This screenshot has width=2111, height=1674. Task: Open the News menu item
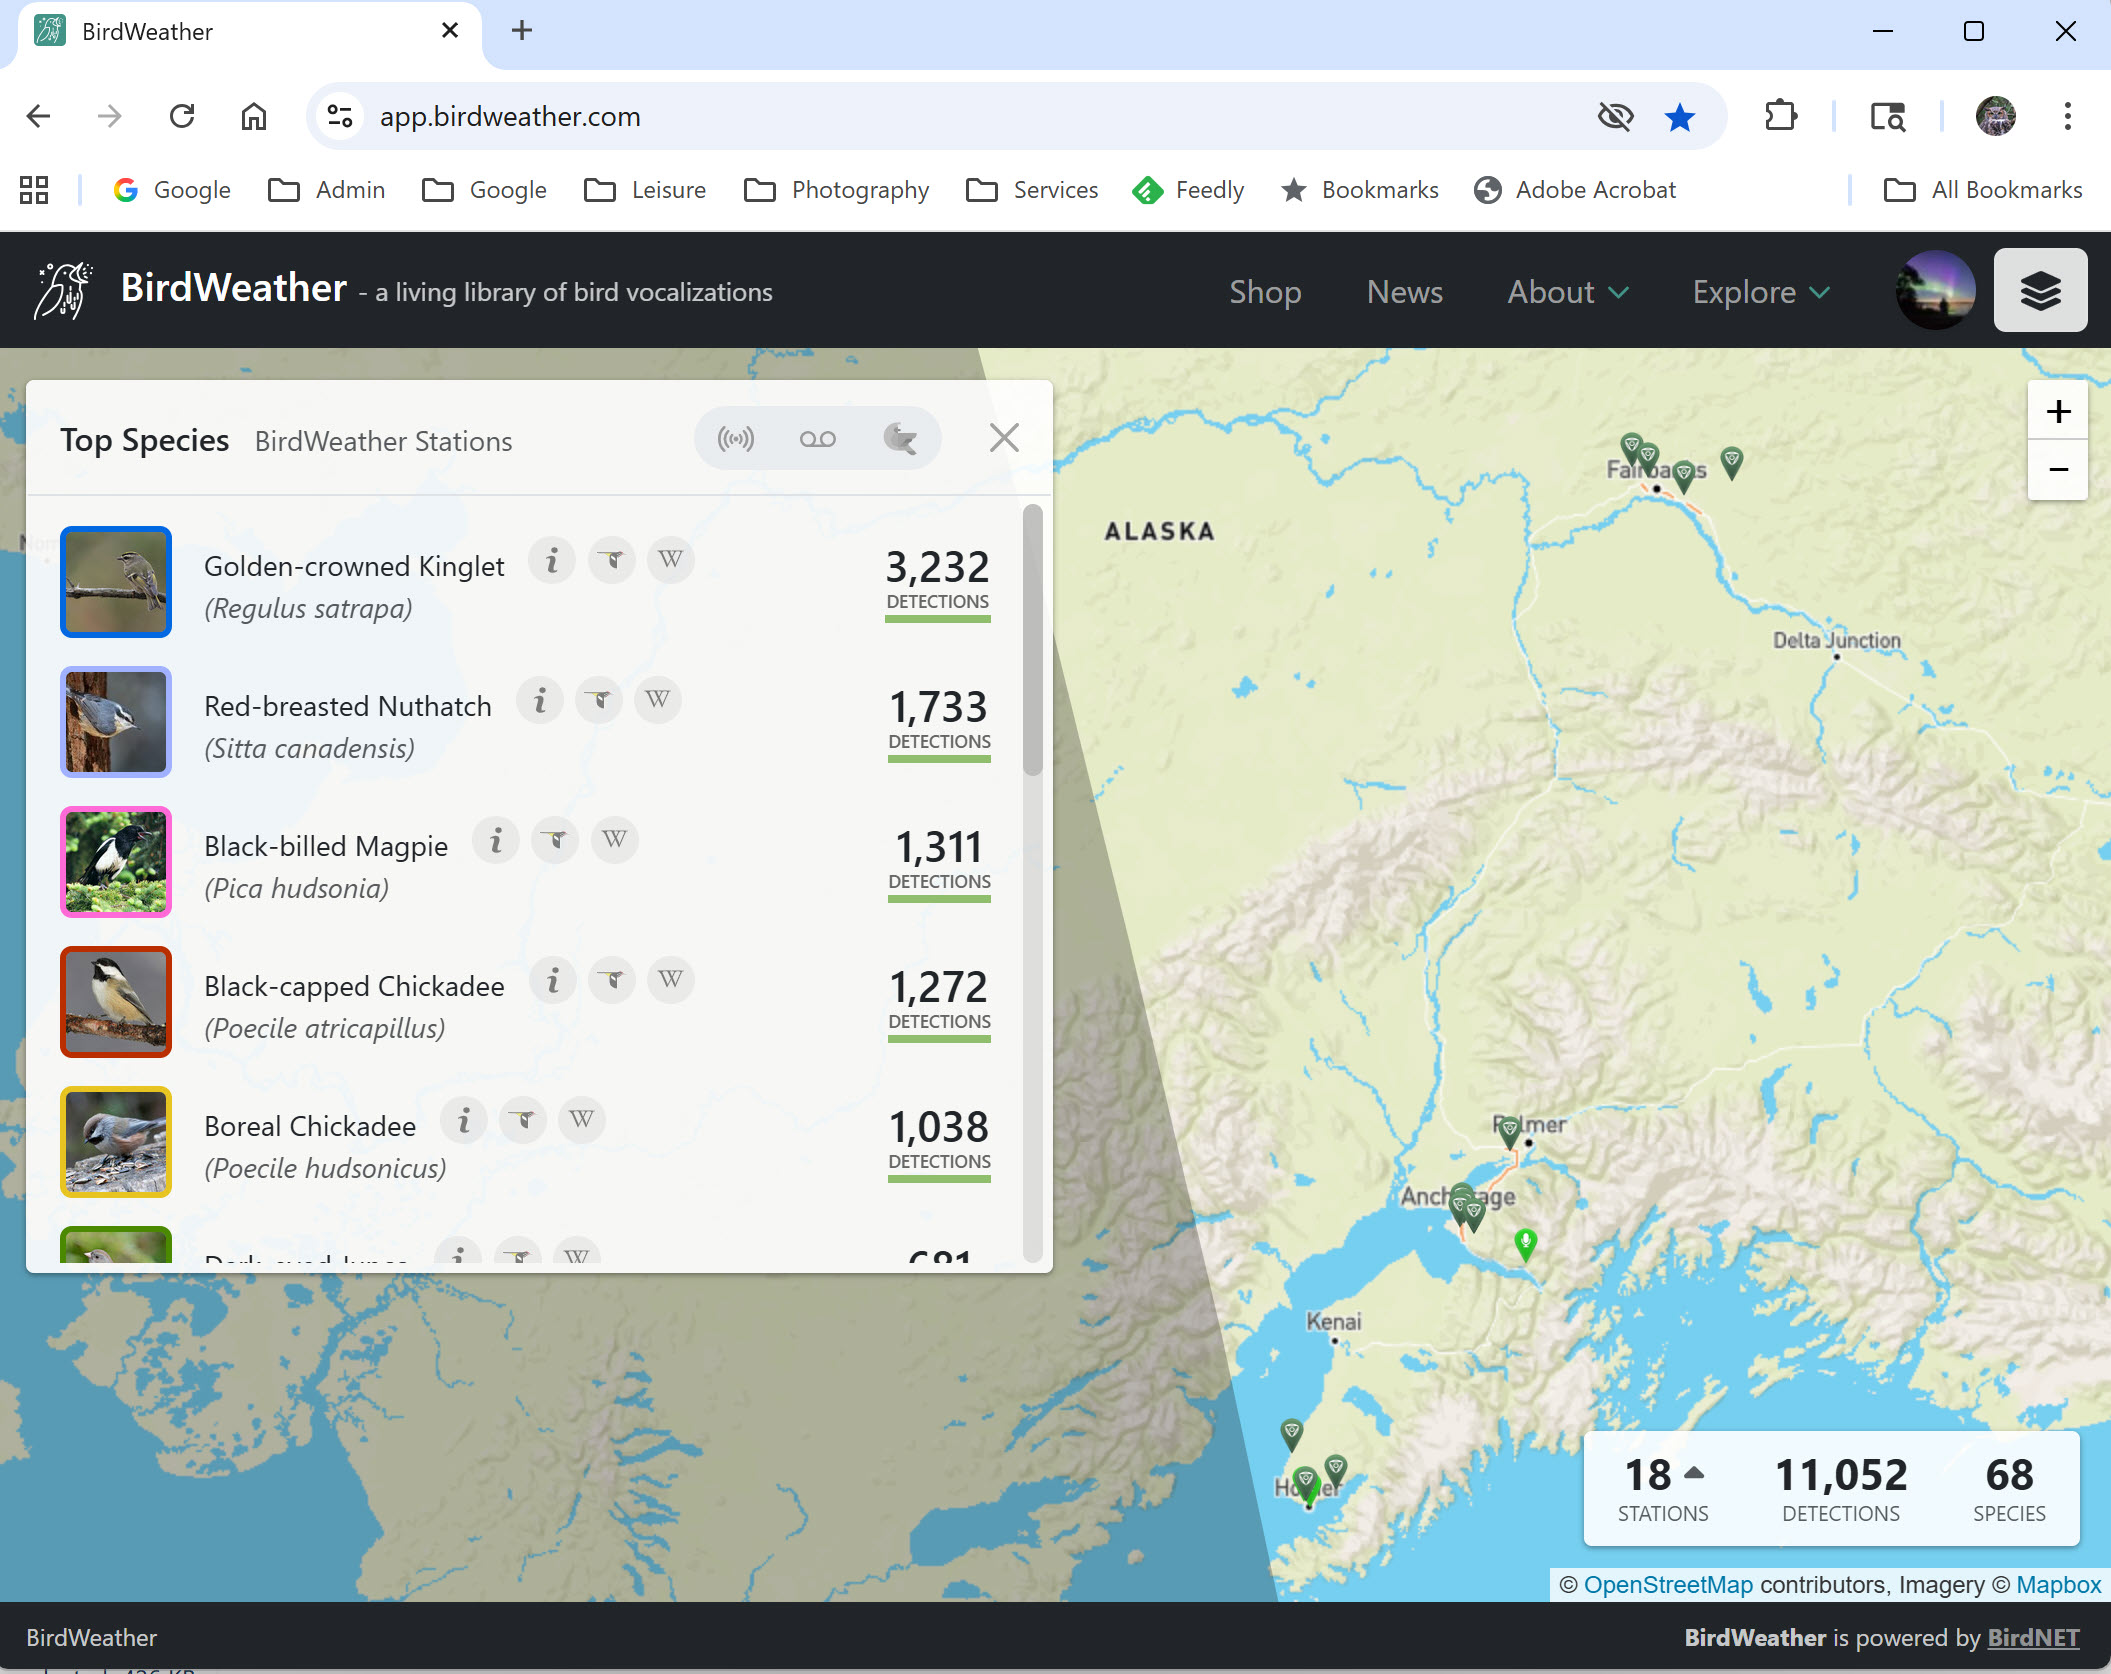point(1404,292)
